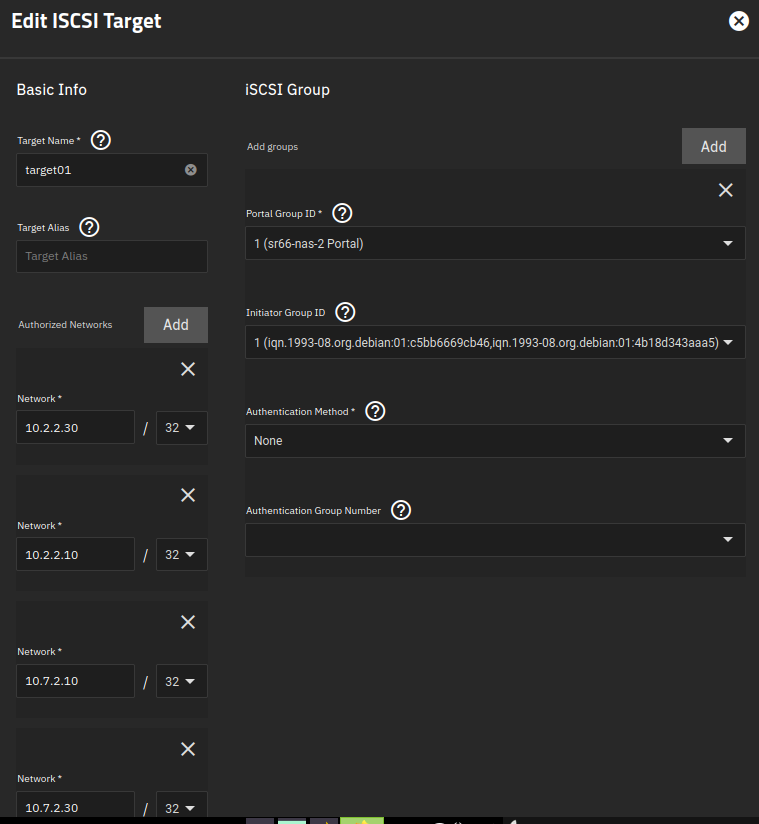The height and width of the screenshot is (824, 759).
Task: Open the Target Name help tooltip
Action: pyautogui.click(x=100, y=140)
